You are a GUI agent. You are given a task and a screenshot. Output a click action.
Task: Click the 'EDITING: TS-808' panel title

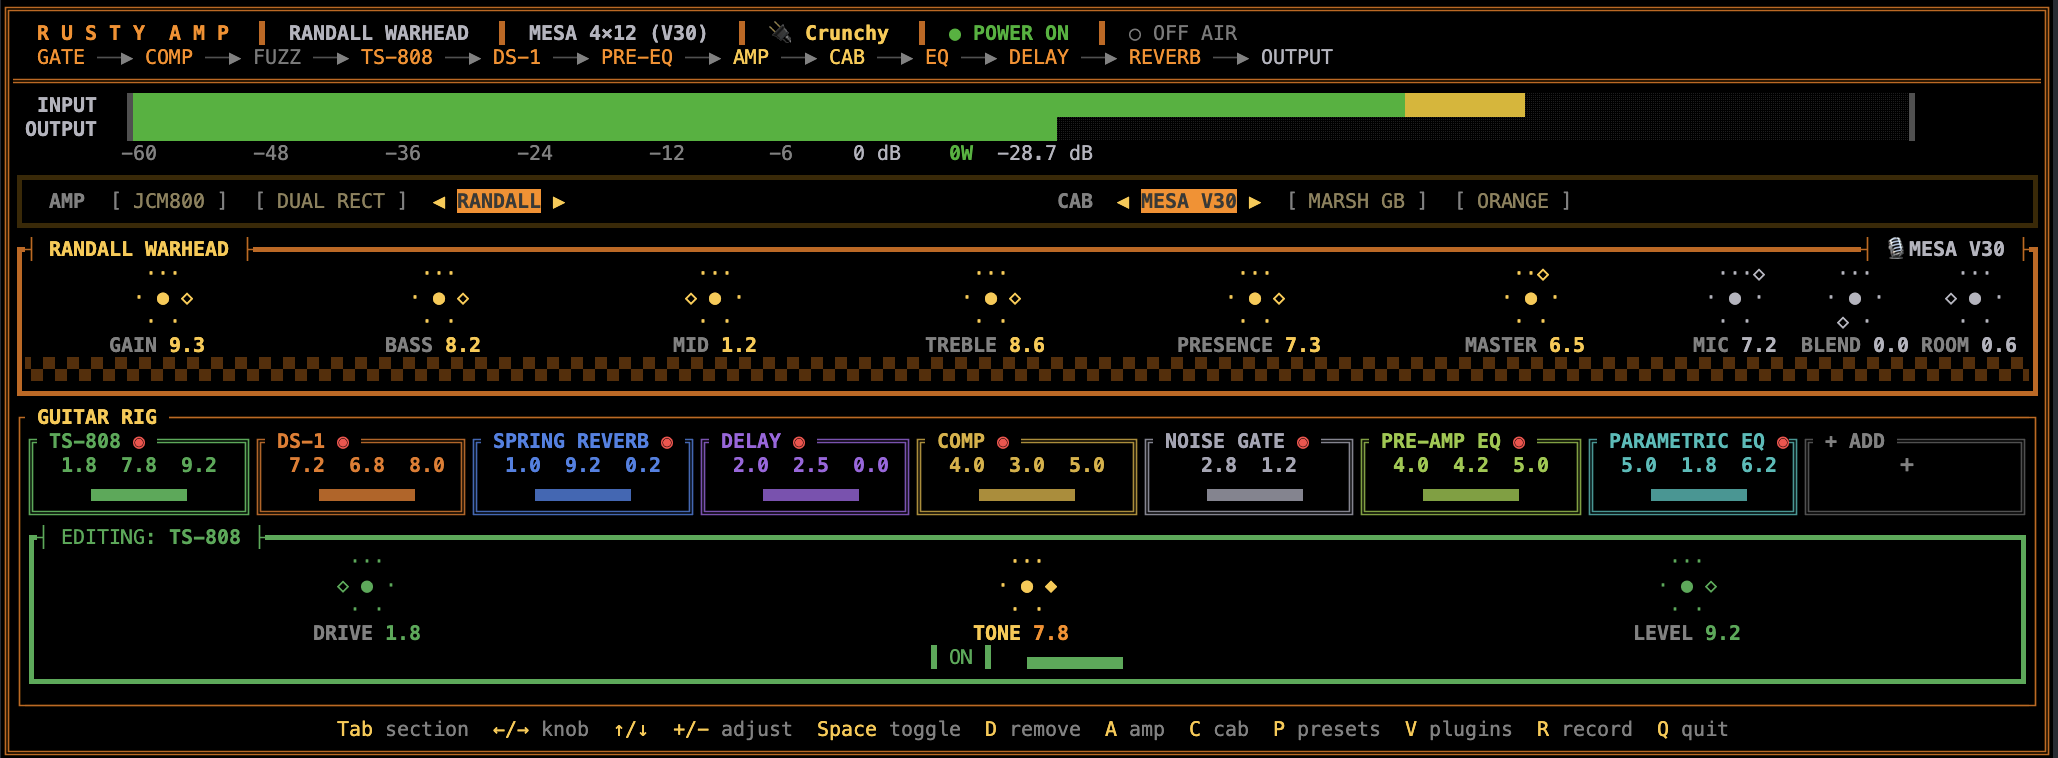151,537
